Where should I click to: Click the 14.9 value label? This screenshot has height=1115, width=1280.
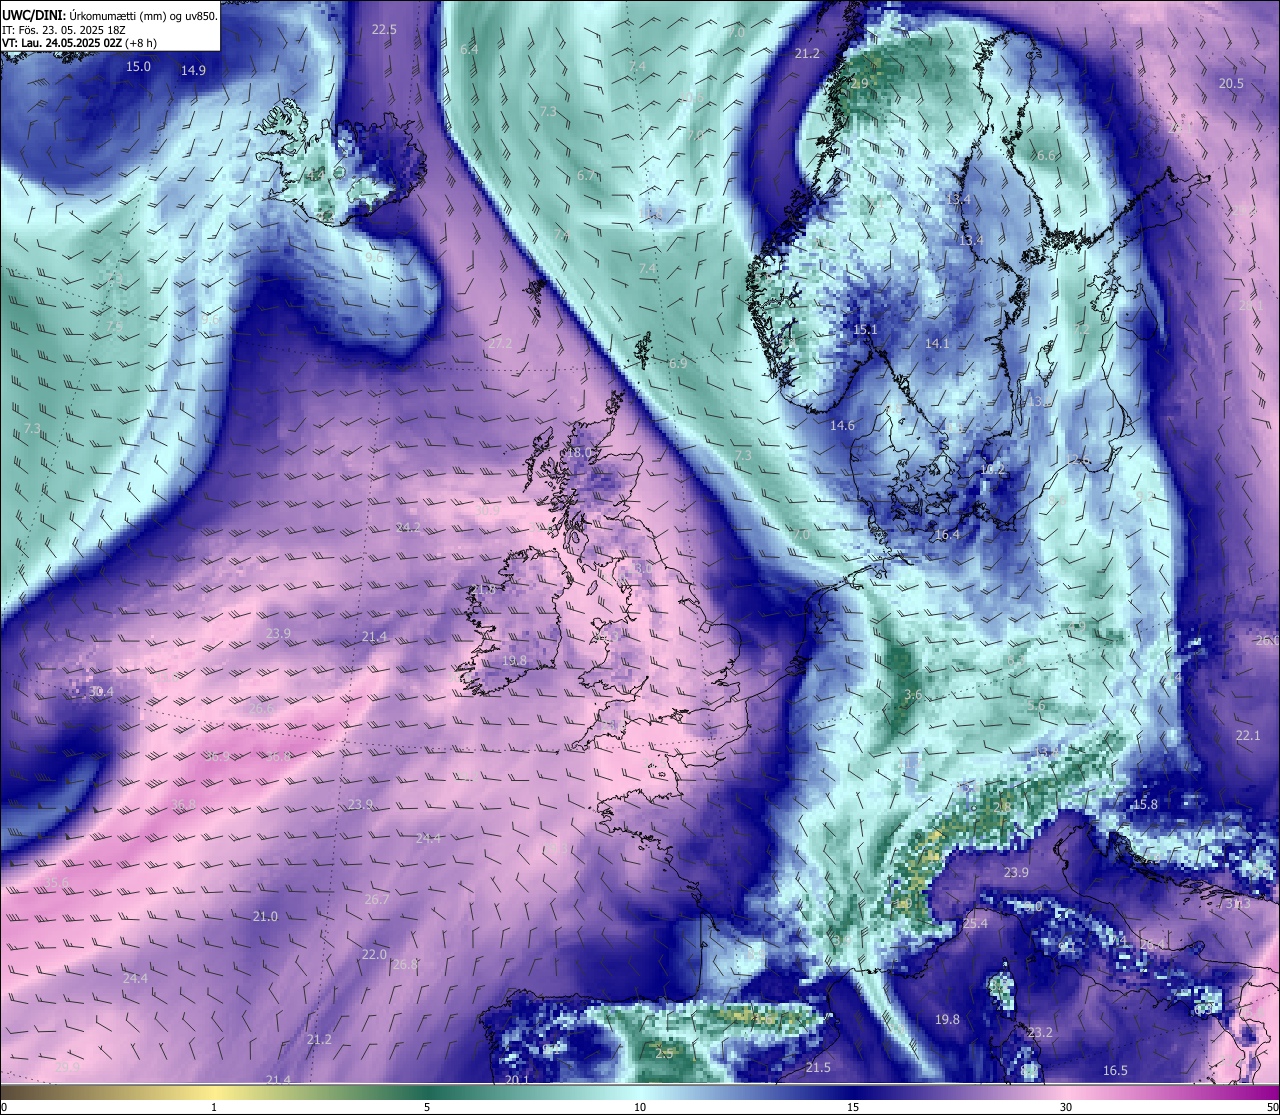click(x=193, y=71)
